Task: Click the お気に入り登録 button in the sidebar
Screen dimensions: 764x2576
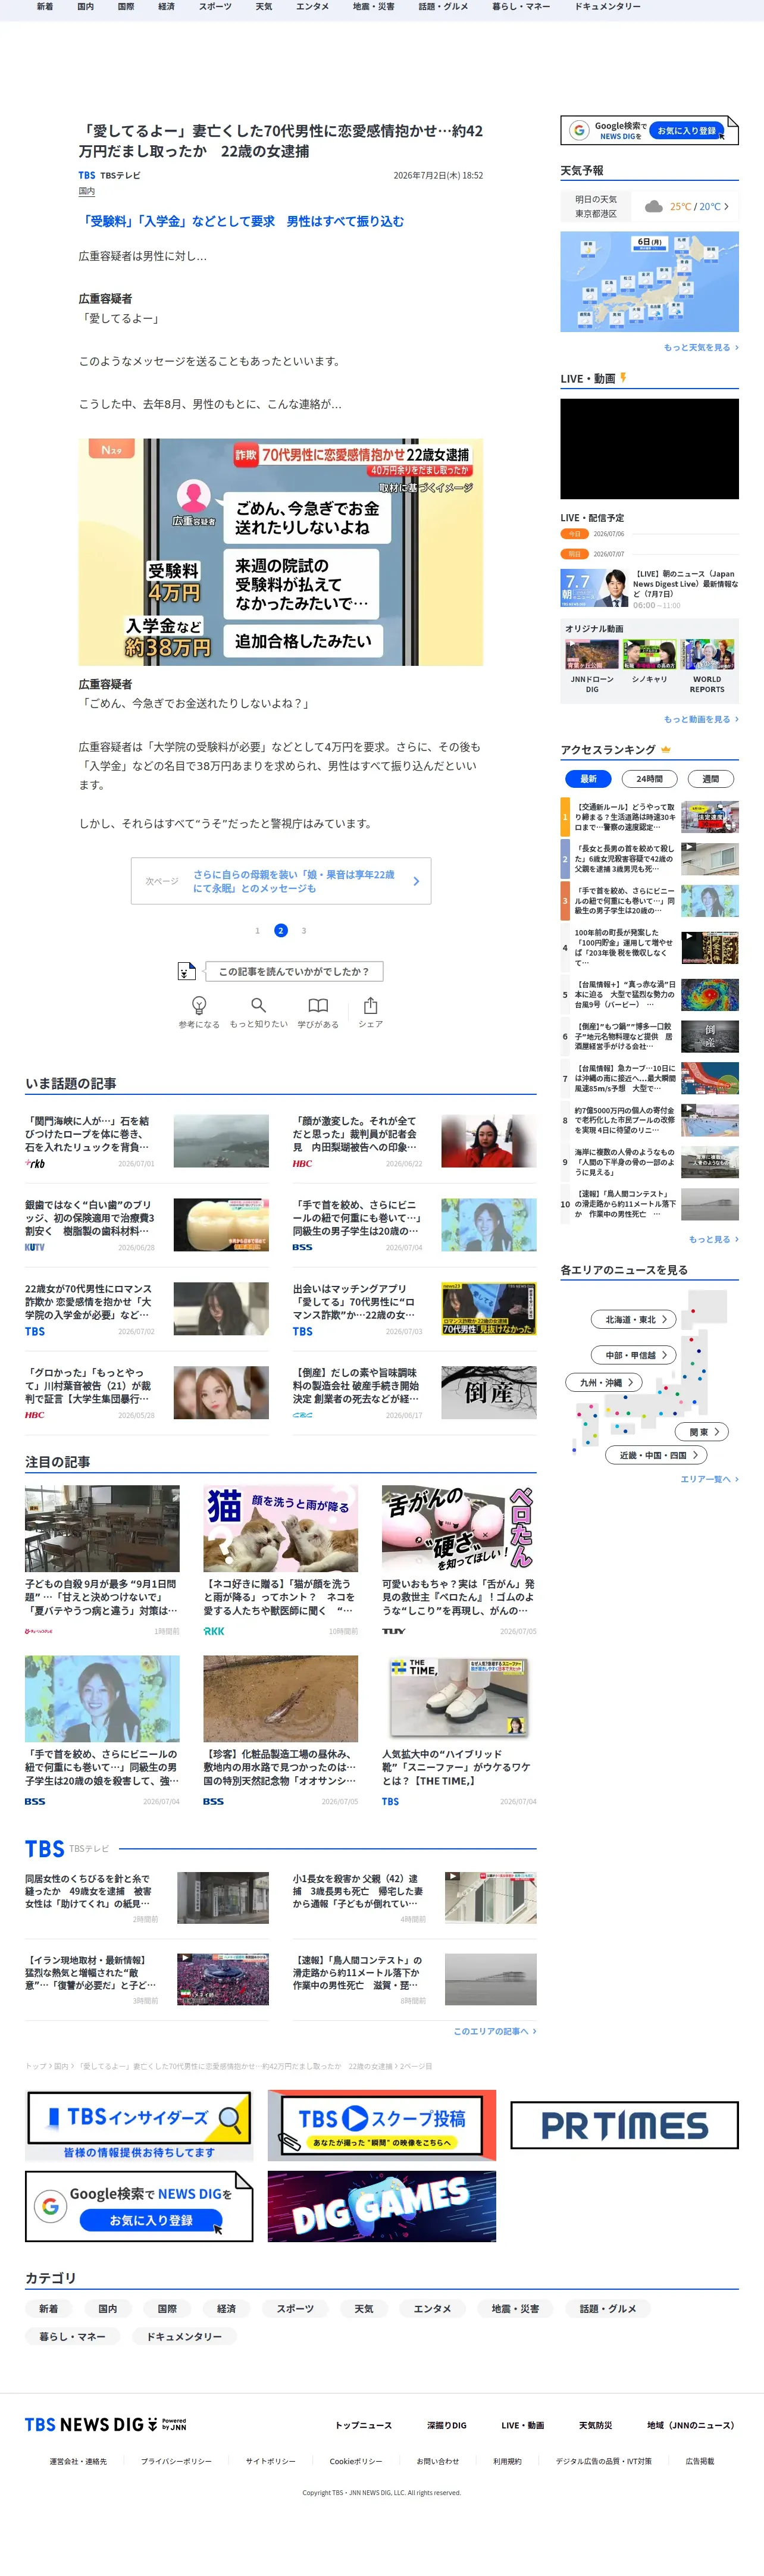Action: click(687, 130)
